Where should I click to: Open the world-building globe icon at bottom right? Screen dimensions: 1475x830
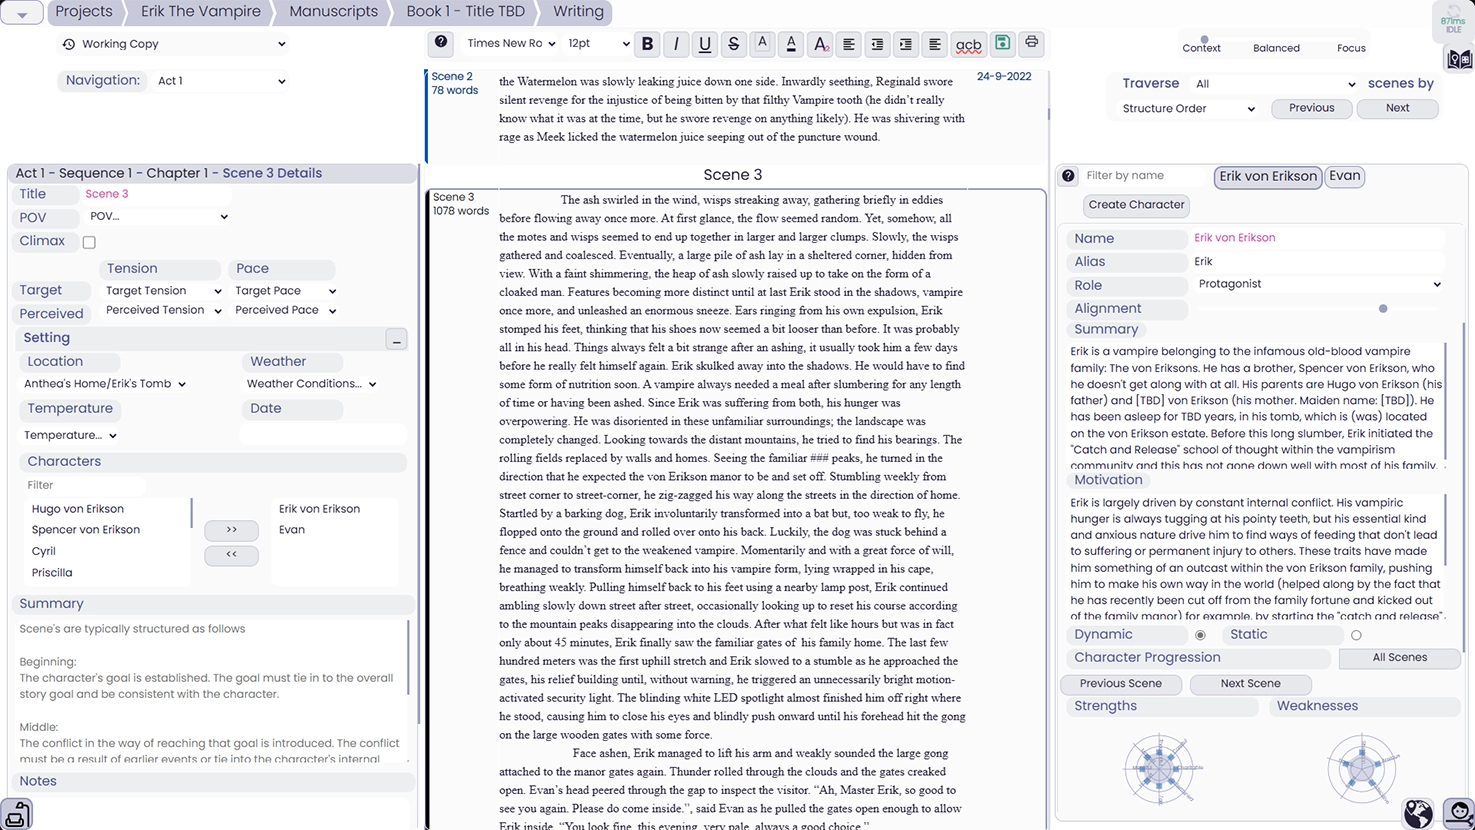1419,814
